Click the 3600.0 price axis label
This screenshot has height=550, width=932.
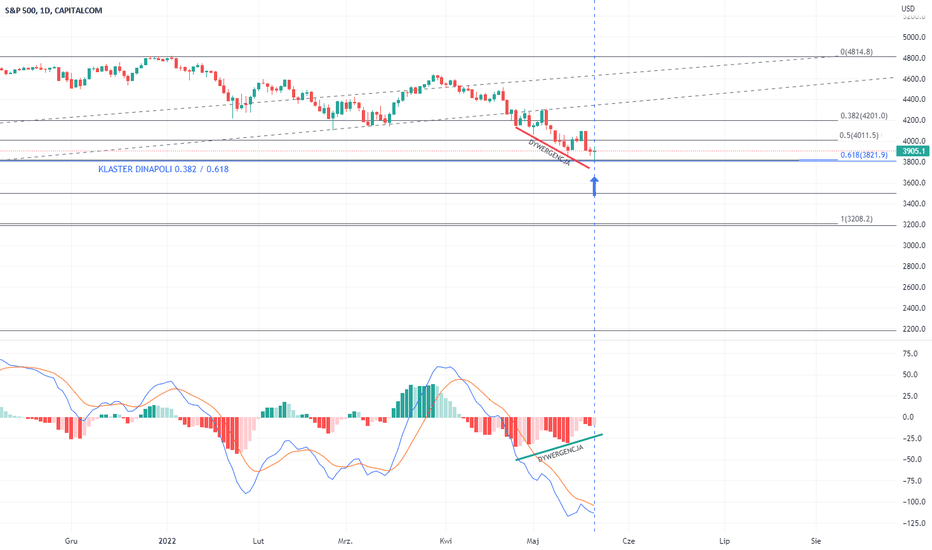tap(914, 183)
